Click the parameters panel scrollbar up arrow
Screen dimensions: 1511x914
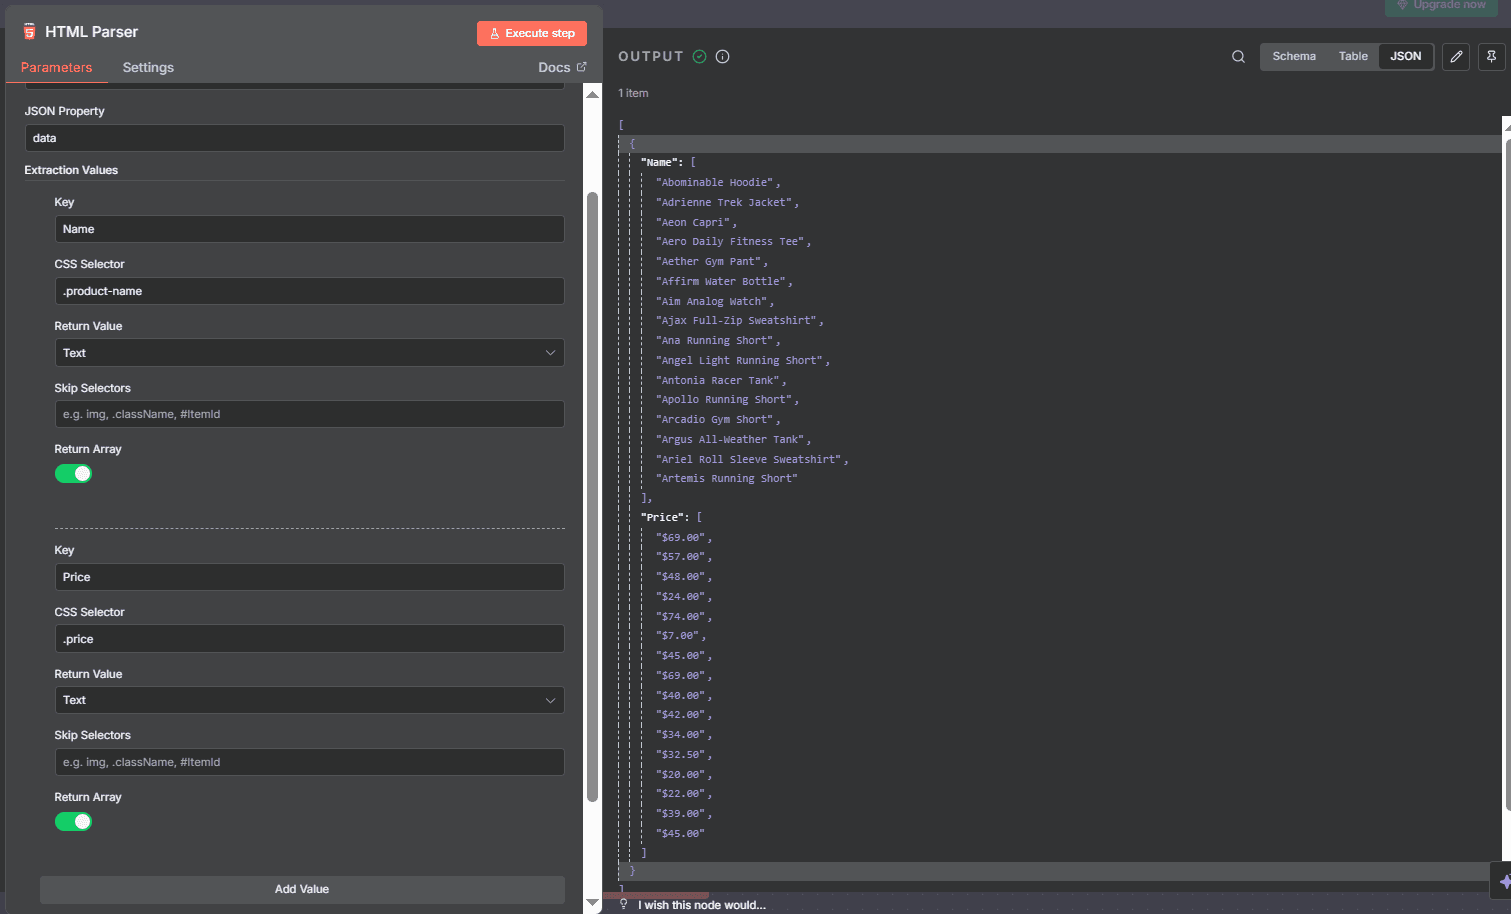(592, 94)
